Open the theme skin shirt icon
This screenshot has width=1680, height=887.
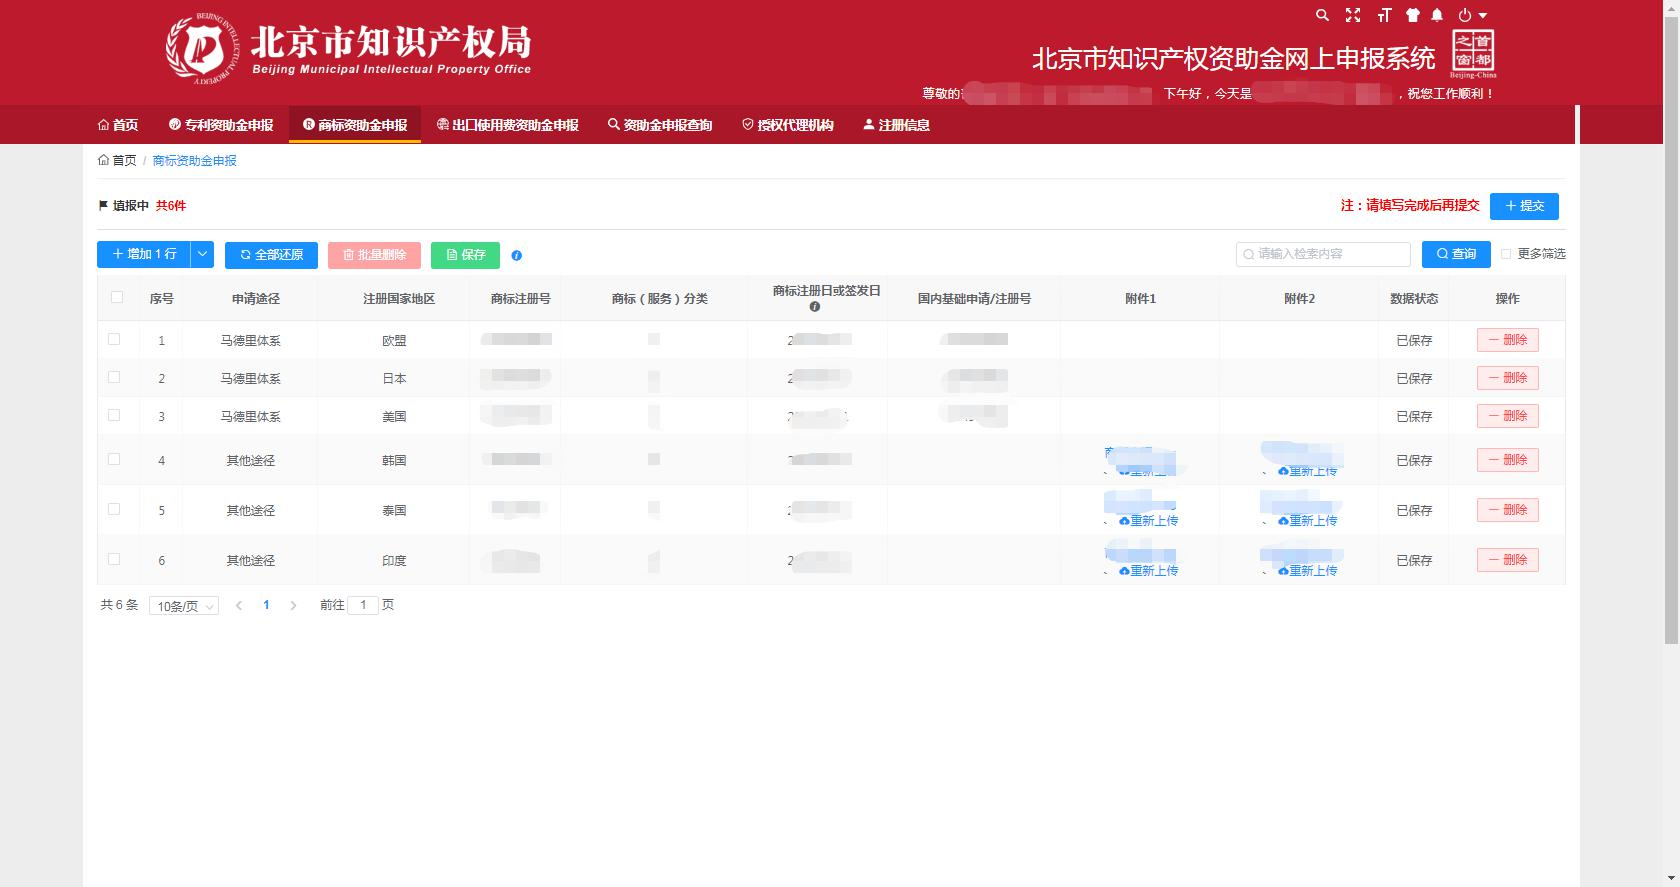click(x=1412, y=15)
